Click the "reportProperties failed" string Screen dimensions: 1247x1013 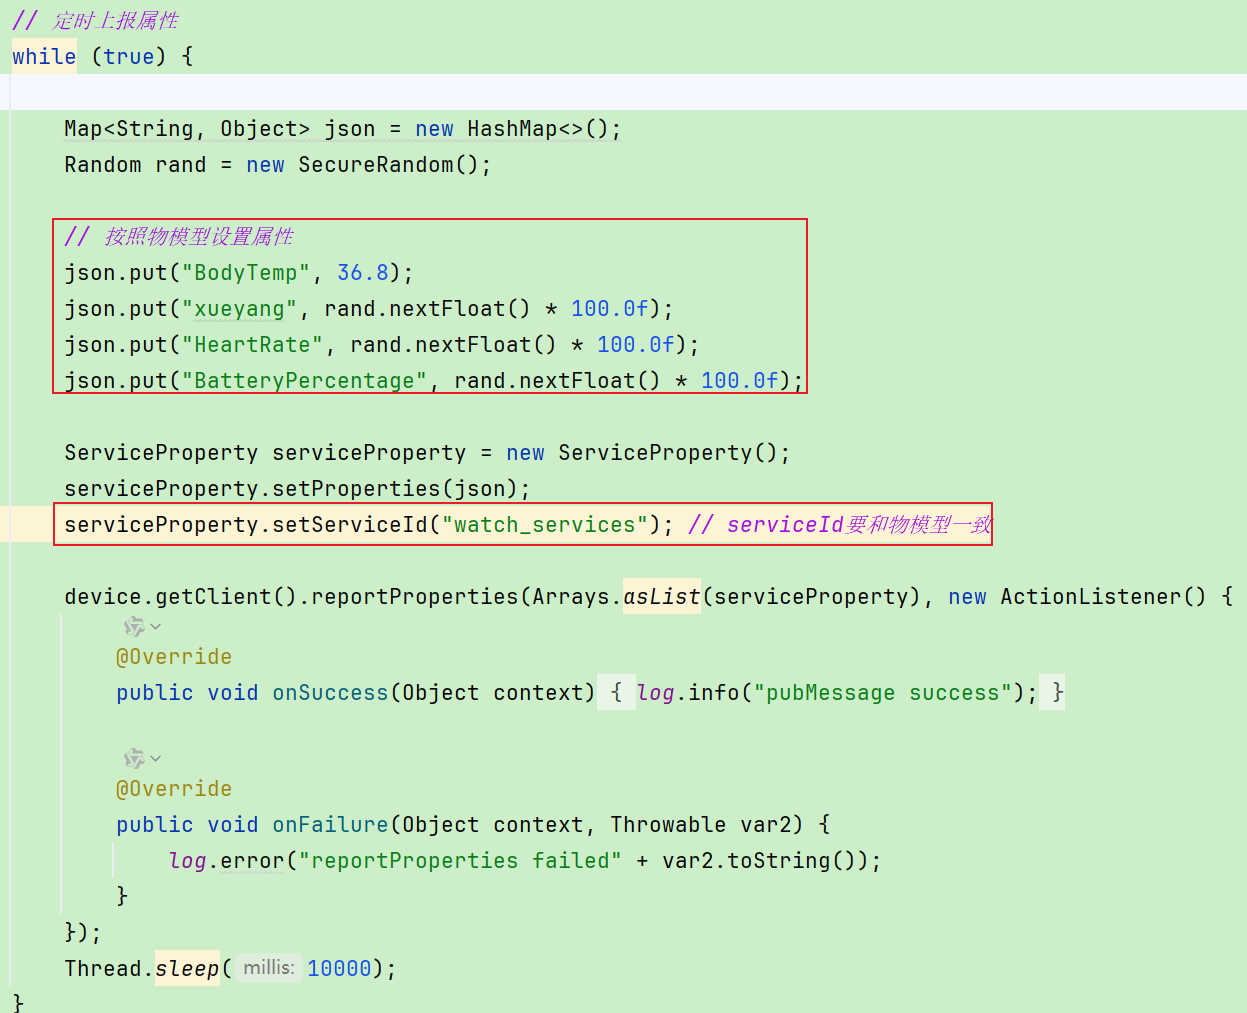[460, 861]
